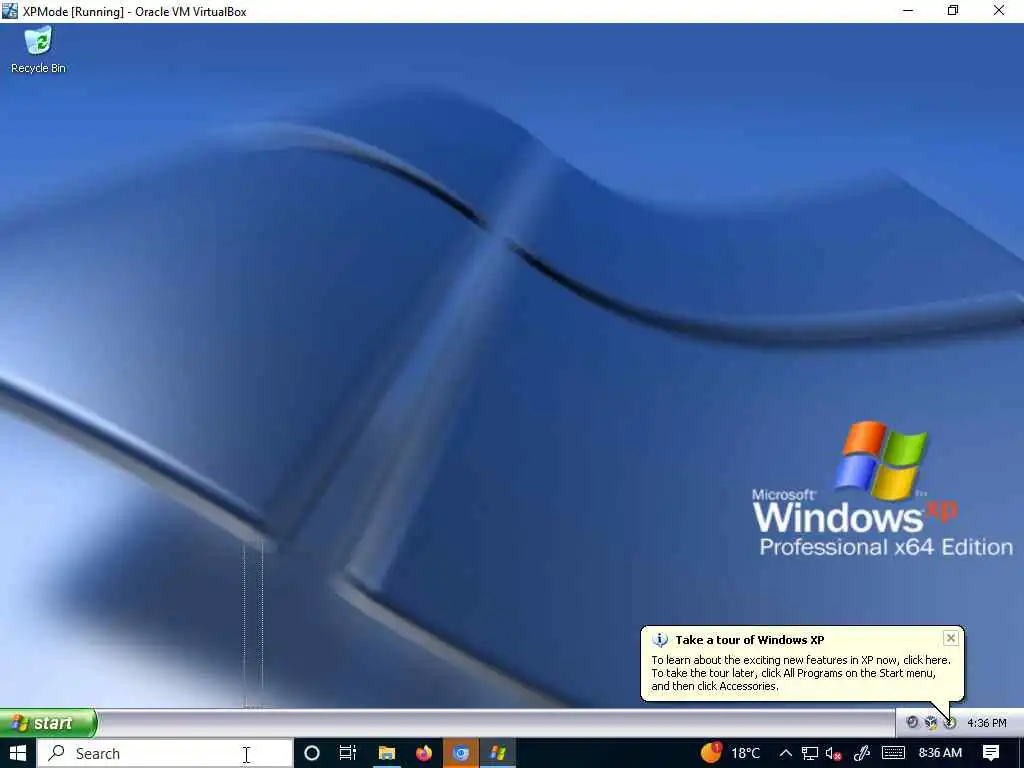
Task: Open the Action Center notifications icon
Action: coord(991,753)
